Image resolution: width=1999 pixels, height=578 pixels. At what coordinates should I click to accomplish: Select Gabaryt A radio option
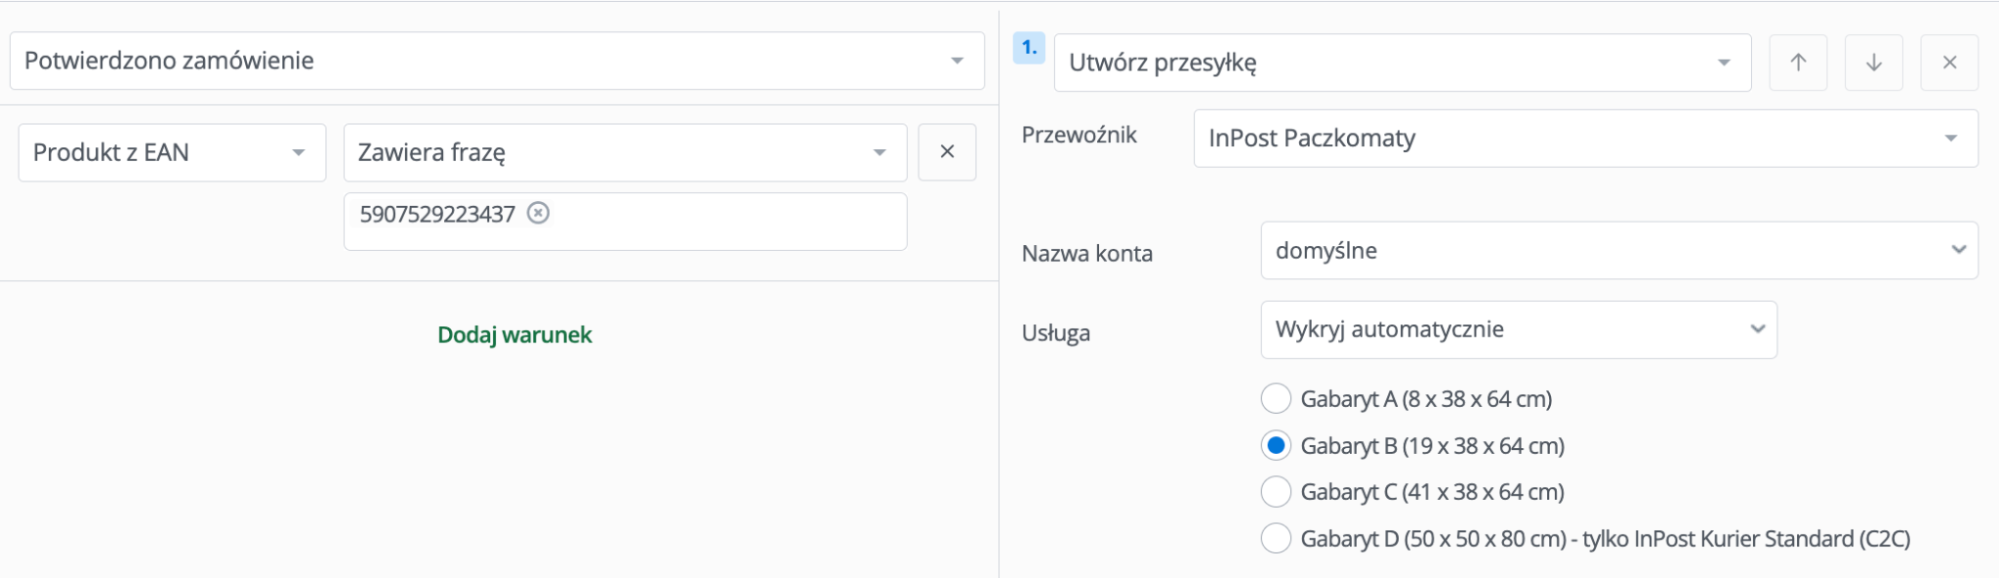1276,399
